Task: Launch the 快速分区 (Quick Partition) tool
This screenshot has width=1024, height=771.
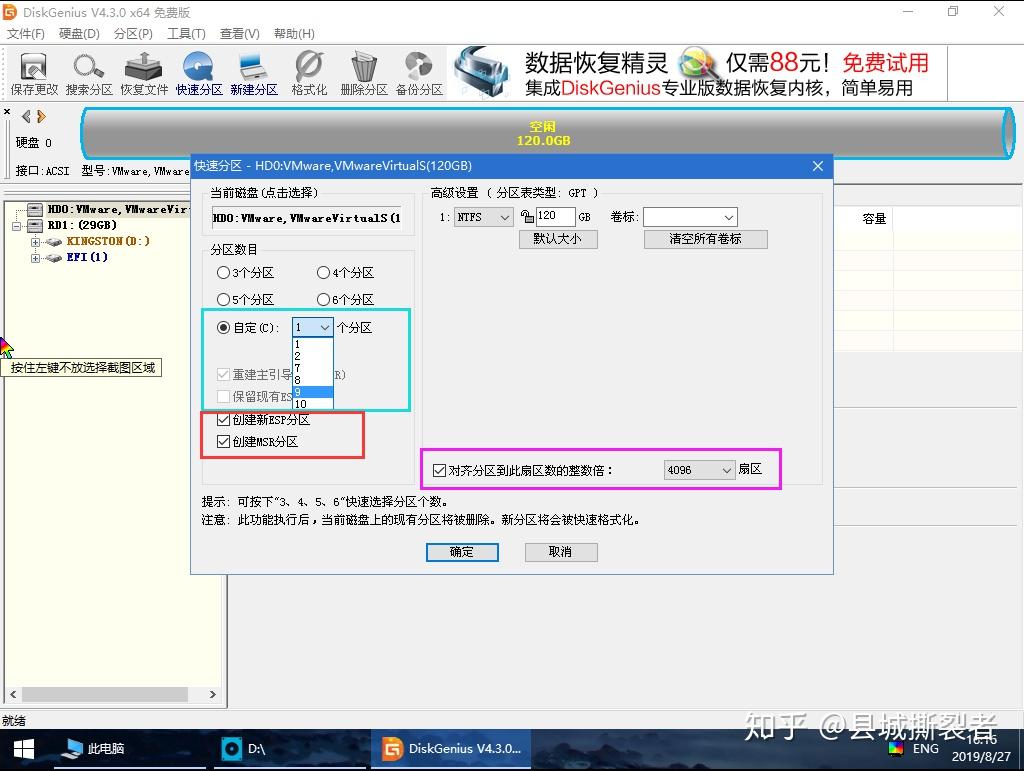Action: (198, 72)
